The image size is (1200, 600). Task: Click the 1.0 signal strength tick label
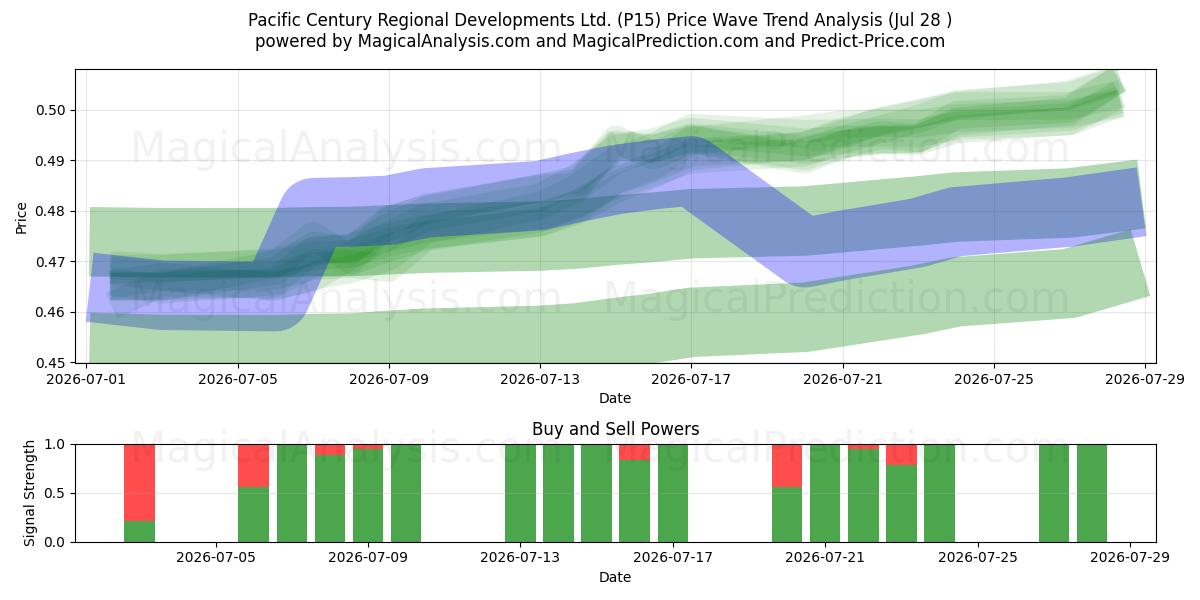click(57, 444)
